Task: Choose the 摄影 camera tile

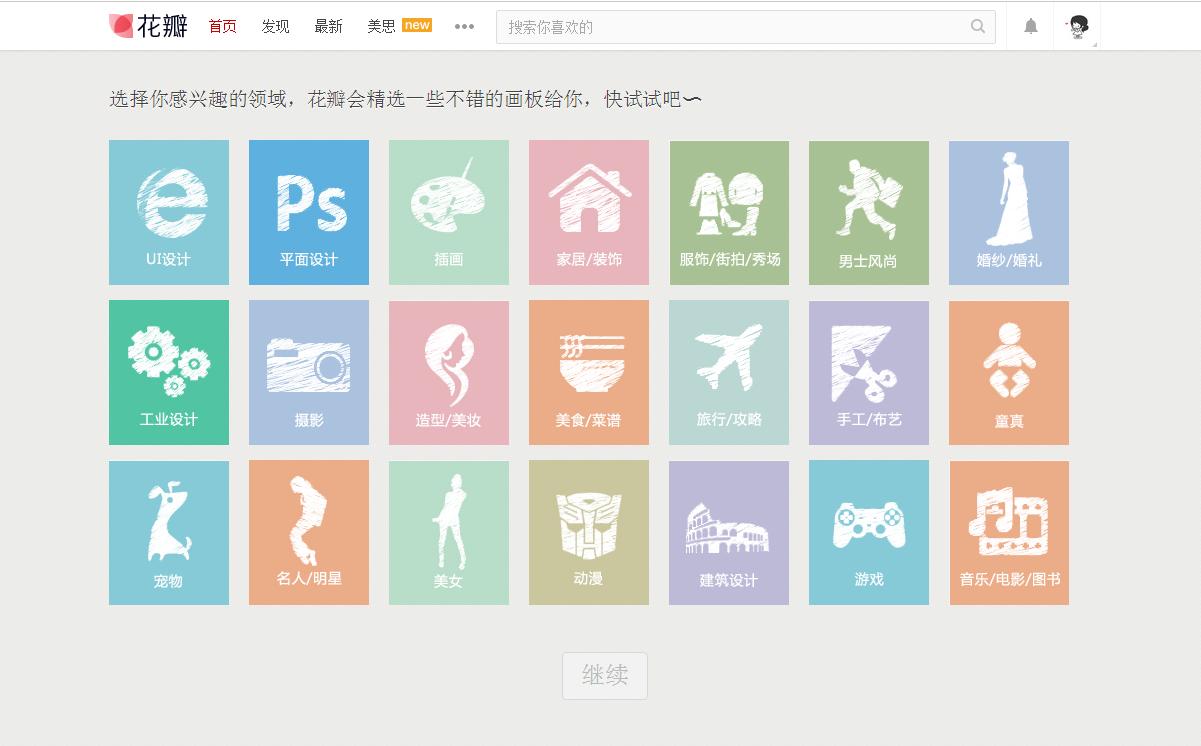Action: coord(308,372)
